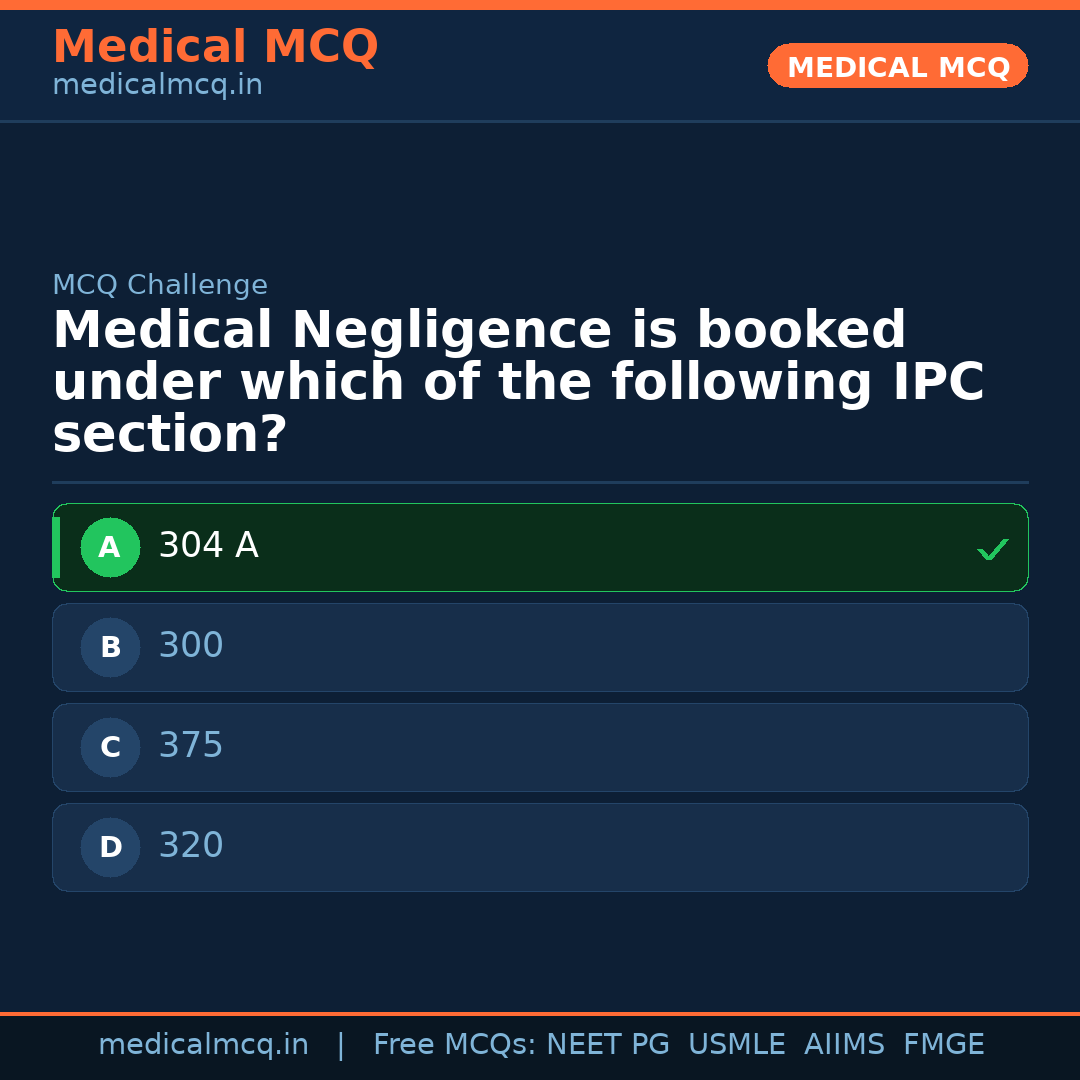Select answer option D labeled 320
This screenshot has height=1080, width=1080.
tap(540, 847)
